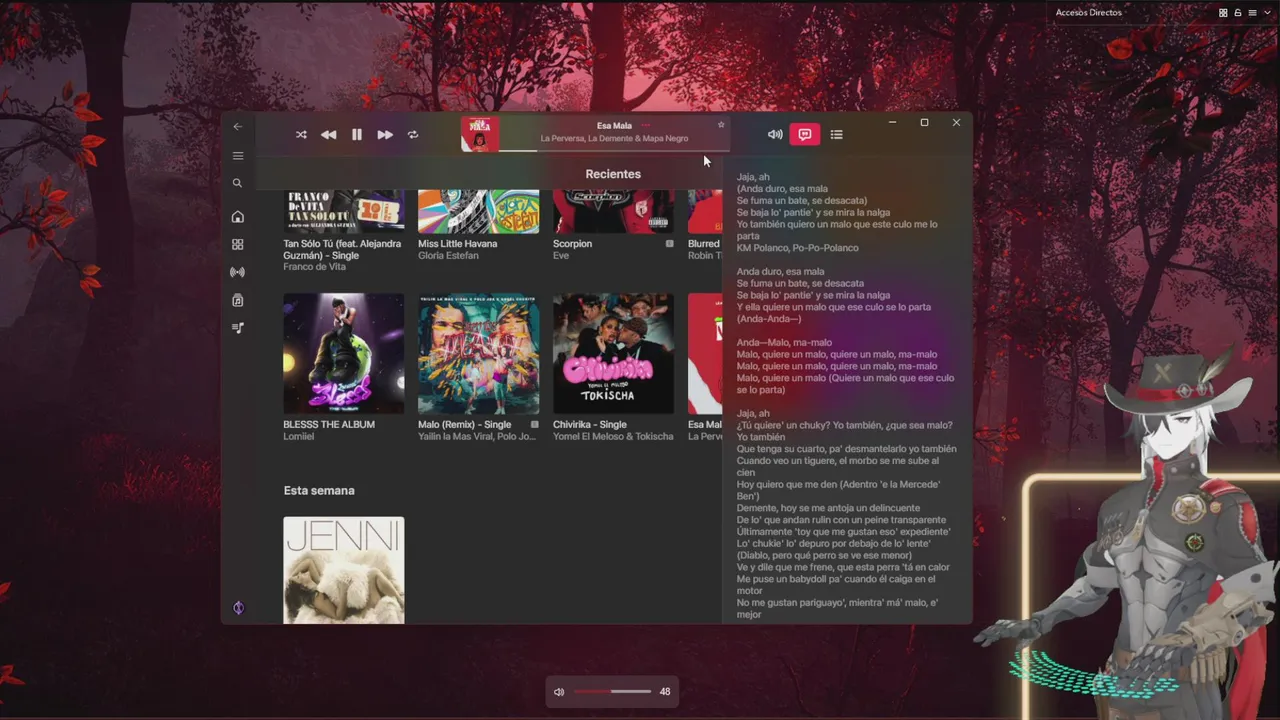Click the Chivirika - Single title
The width and height of the screenshot is (1280, 720).
(590, 425)
